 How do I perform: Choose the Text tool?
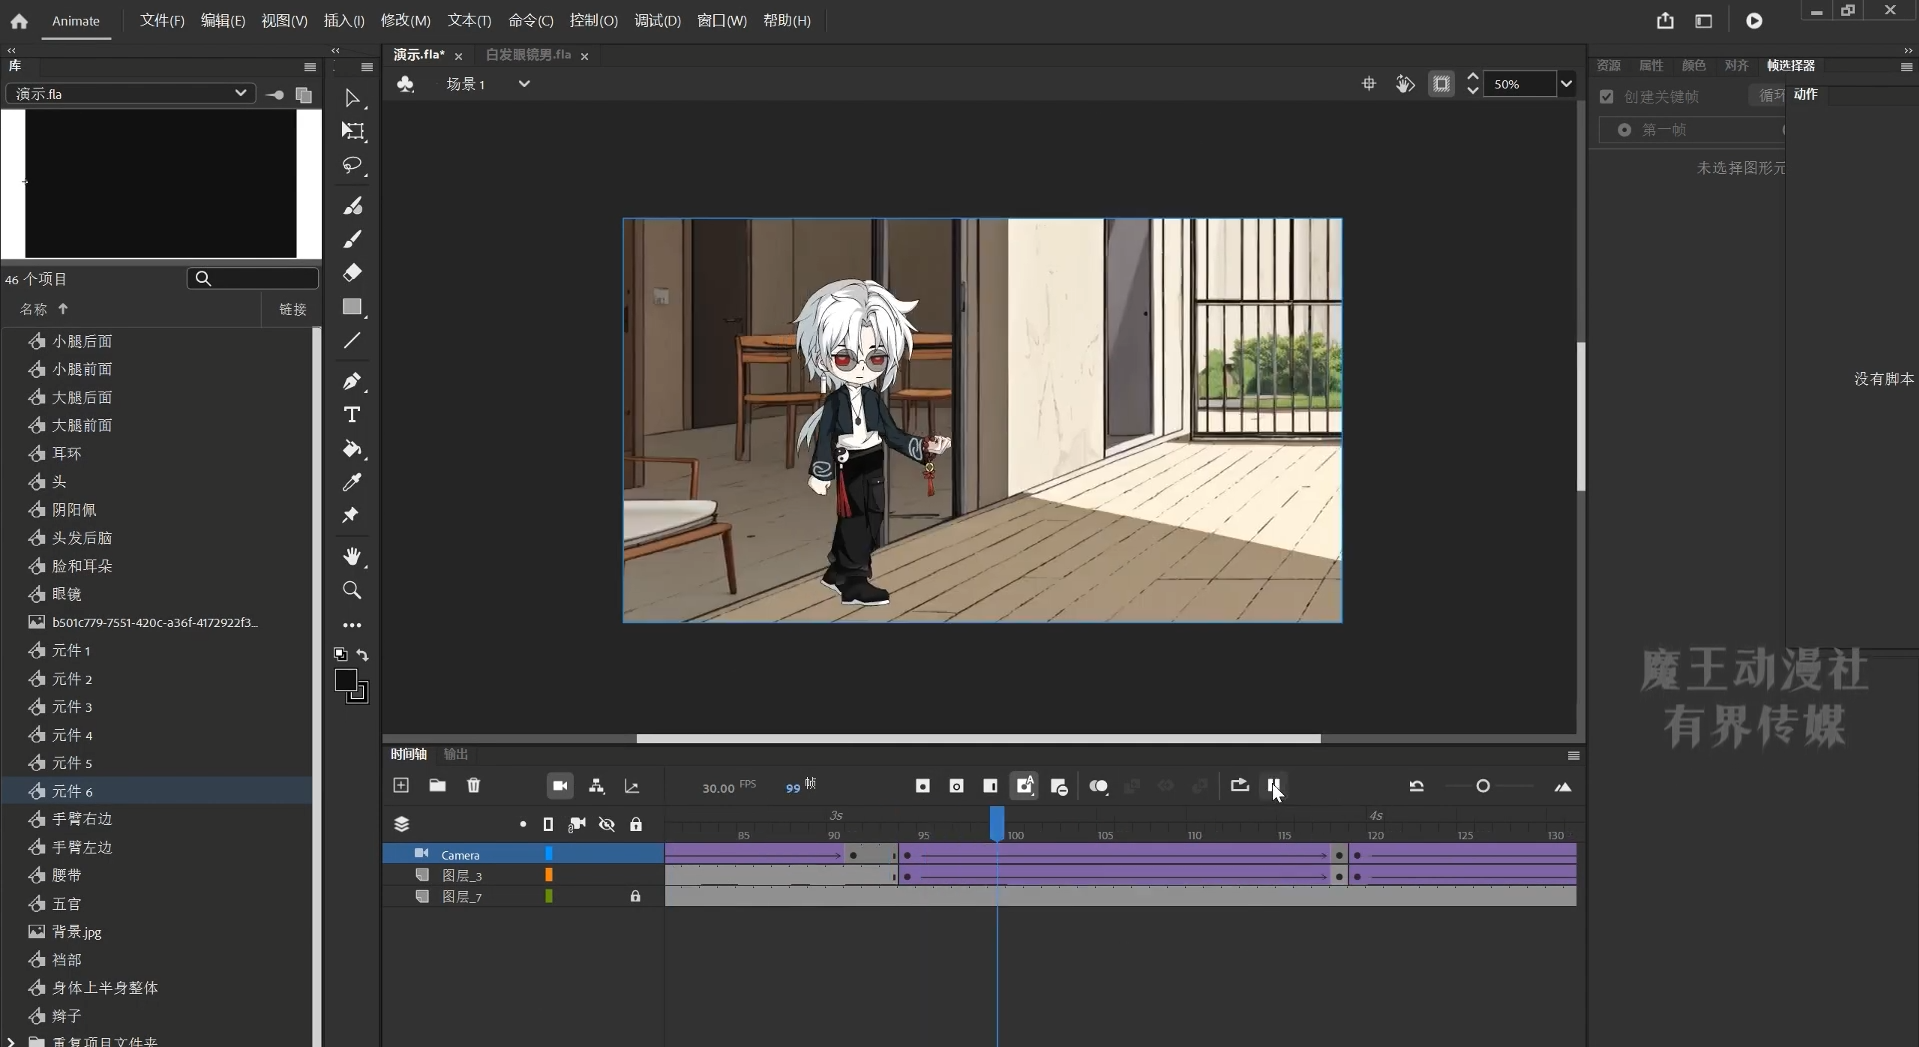coord(352,415)
